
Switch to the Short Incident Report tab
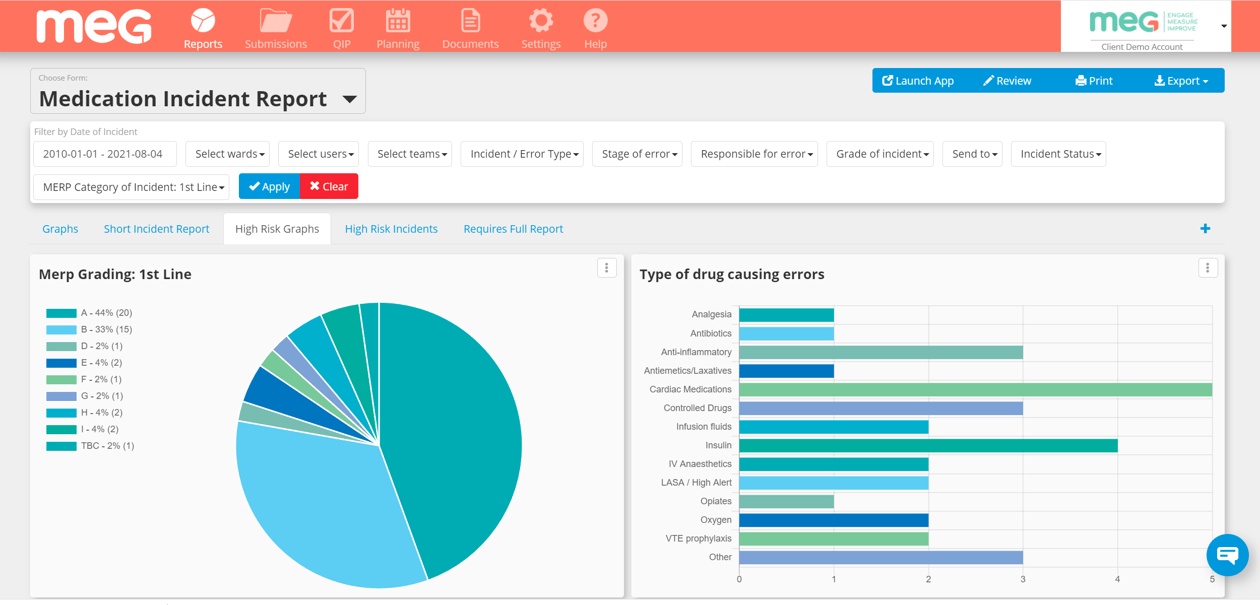tap(156, 228)
